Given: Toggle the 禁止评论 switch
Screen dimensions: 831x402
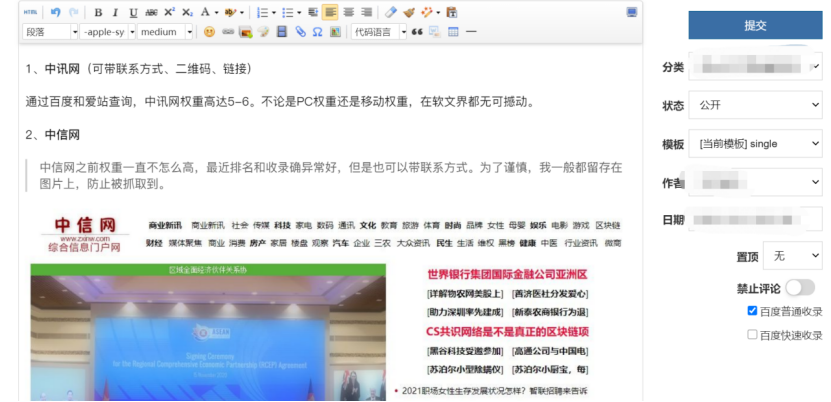Looking at the screenshot, I should [800, 288].
